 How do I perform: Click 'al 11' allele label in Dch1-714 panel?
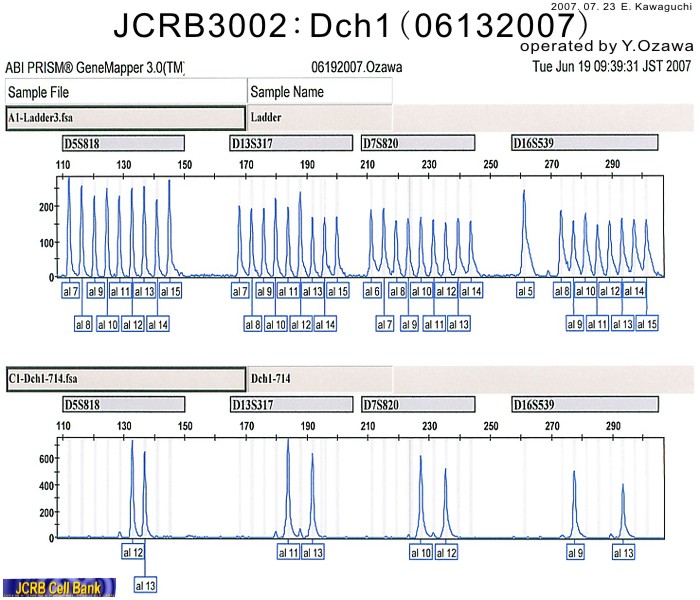point(288,552)
